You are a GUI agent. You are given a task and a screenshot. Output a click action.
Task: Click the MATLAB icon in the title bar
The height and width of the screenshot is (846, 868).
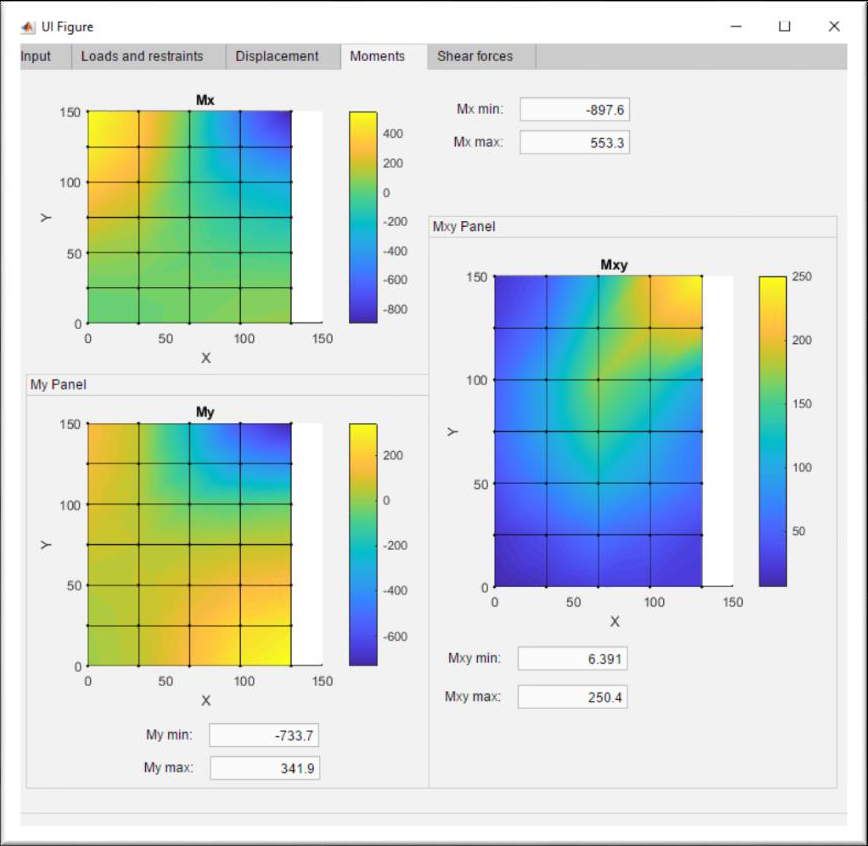pos(29,26)
